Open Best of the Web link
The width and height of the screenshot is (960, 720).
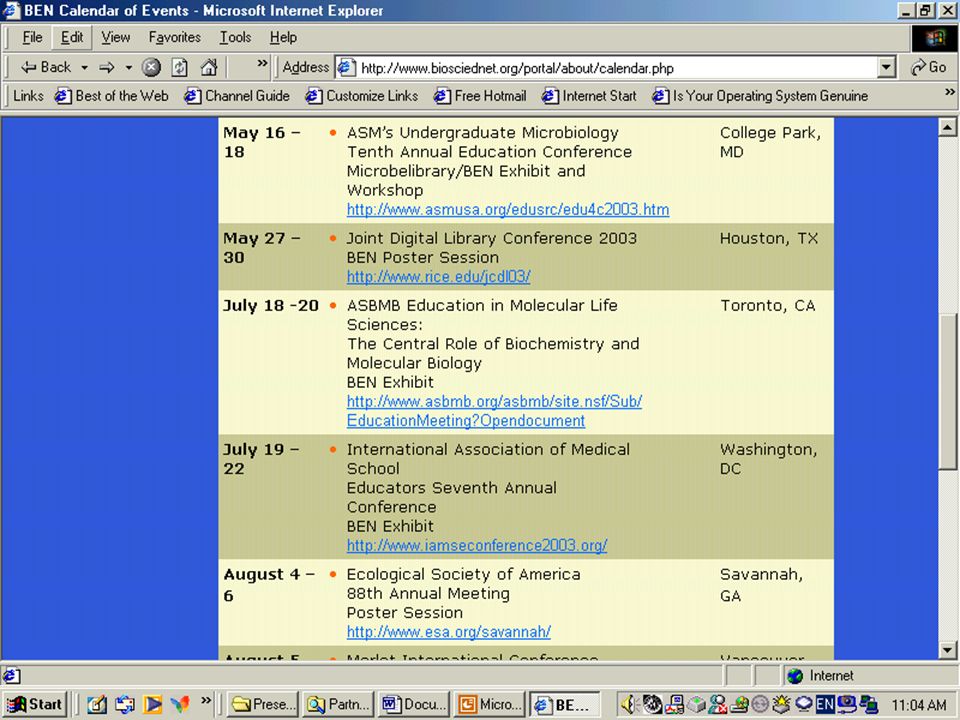(111, 96)
